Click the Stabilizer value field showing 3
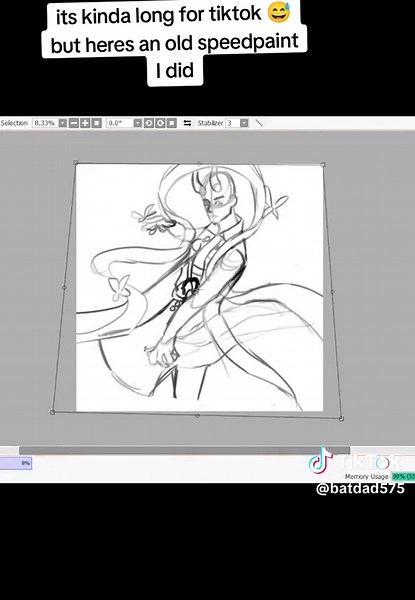 (233, 123)
